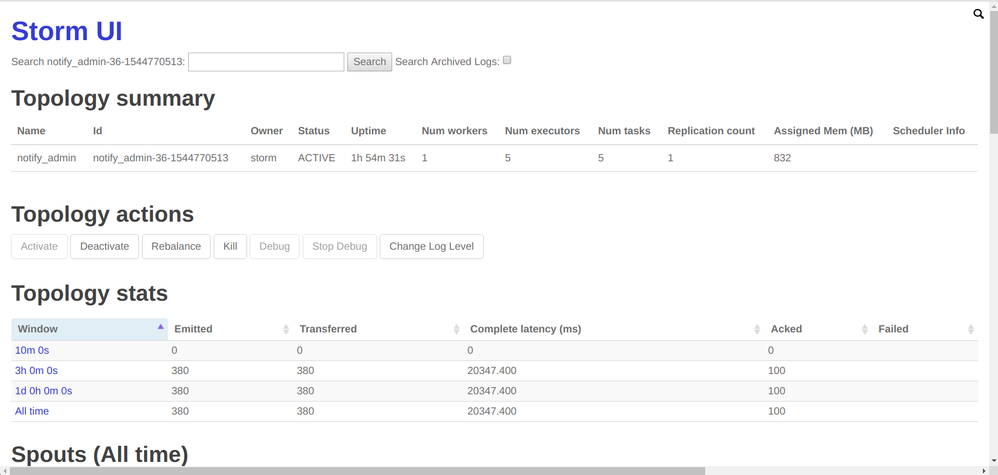
Task: Sort Topology stats by Window column
Action: [90, 329]
